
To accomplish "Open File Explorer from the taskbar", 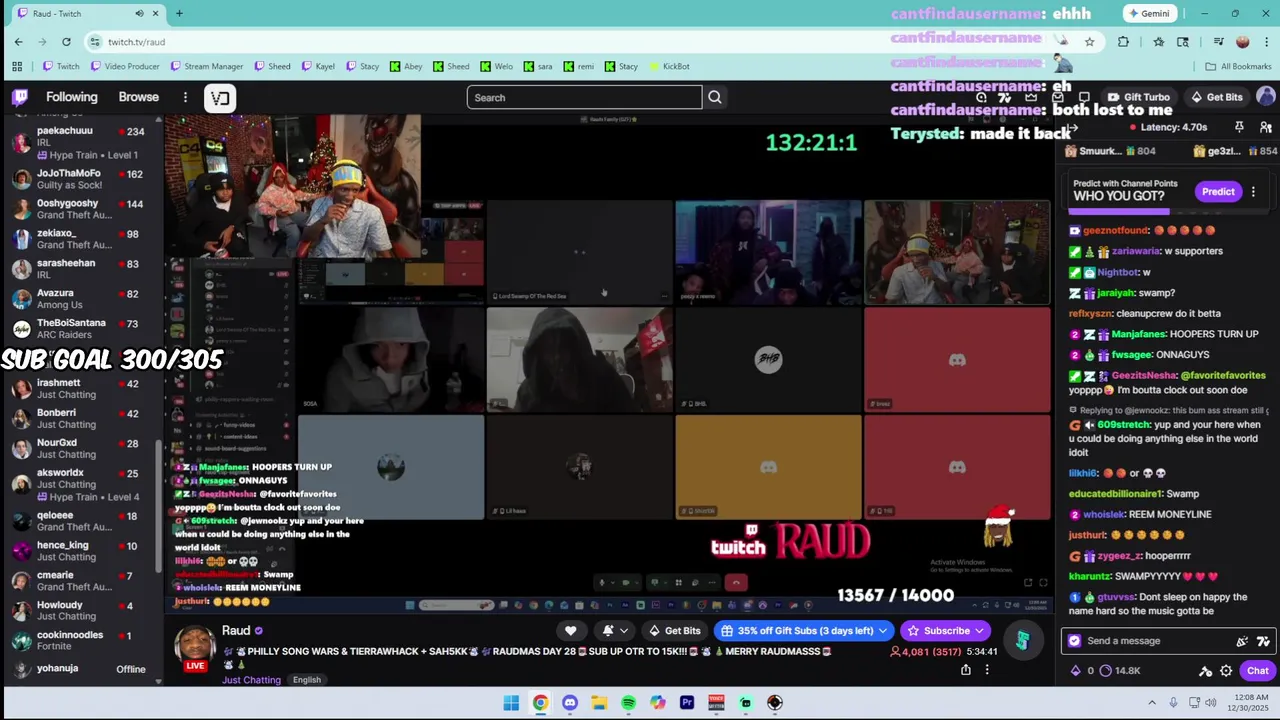I will click(599, 703).
